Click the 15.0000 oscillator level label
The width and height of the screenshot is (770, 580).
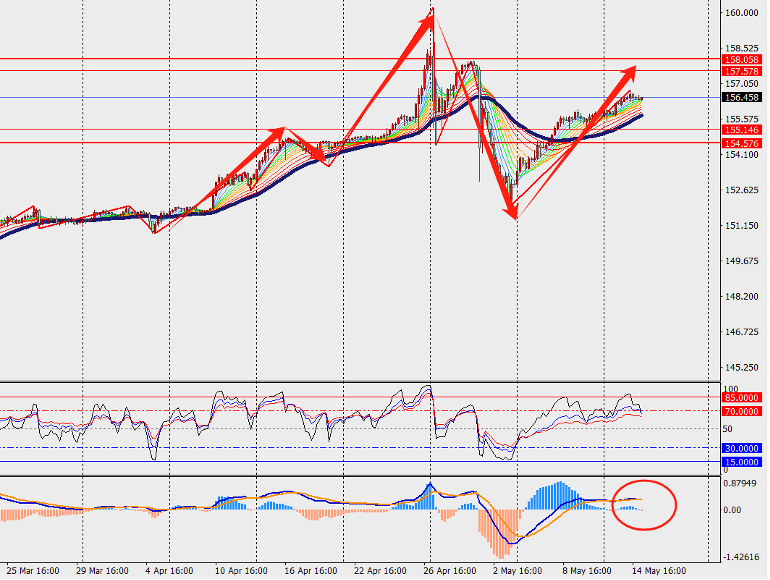742,462
